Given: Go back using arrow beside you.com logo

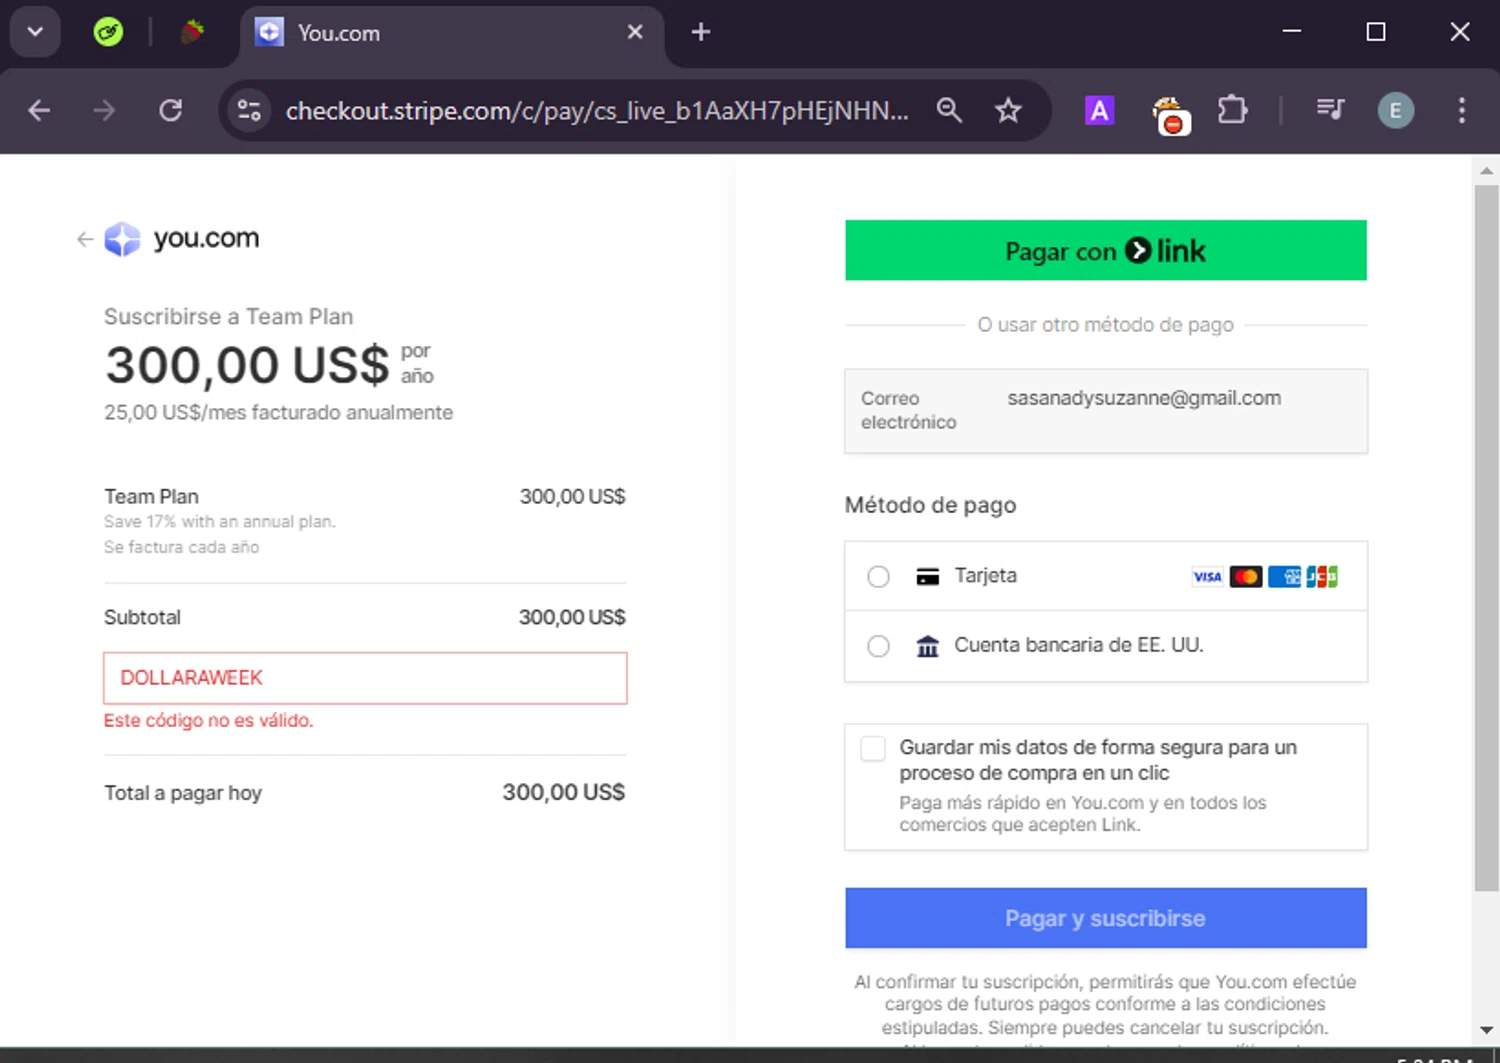Looking at the screenshot, I should [x=85, y=239].
